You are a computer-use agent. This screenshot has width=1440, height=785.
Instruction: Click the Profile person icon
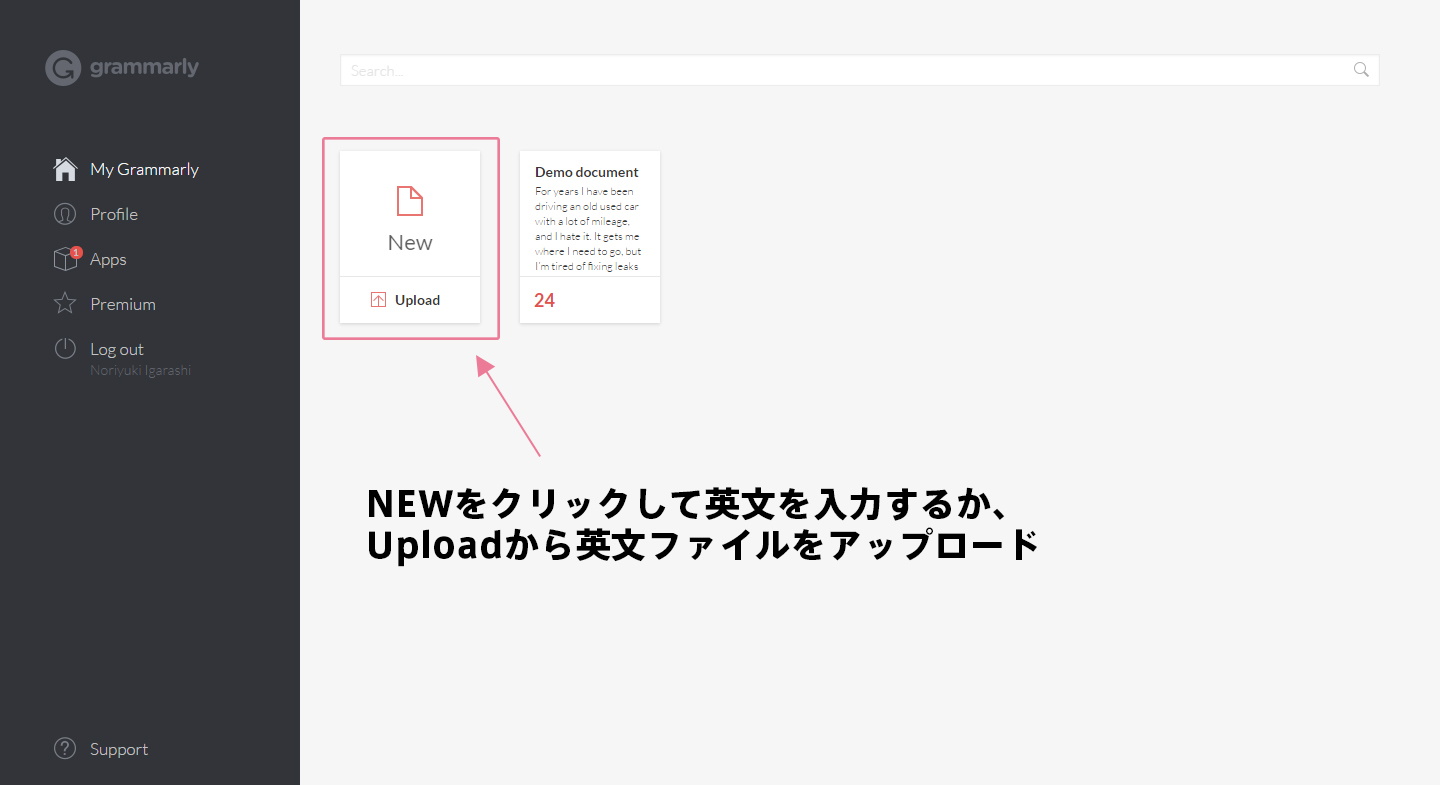(65, 214)
